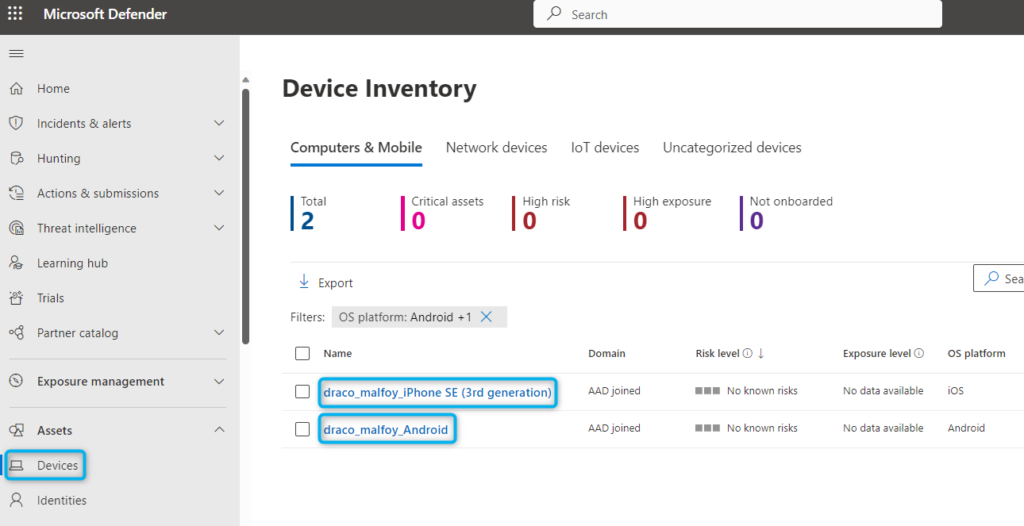Click the Risk level sort arrow
The height and width of the screenshot is (526, 1024).
pyautogui.click(x=761, y=353)
